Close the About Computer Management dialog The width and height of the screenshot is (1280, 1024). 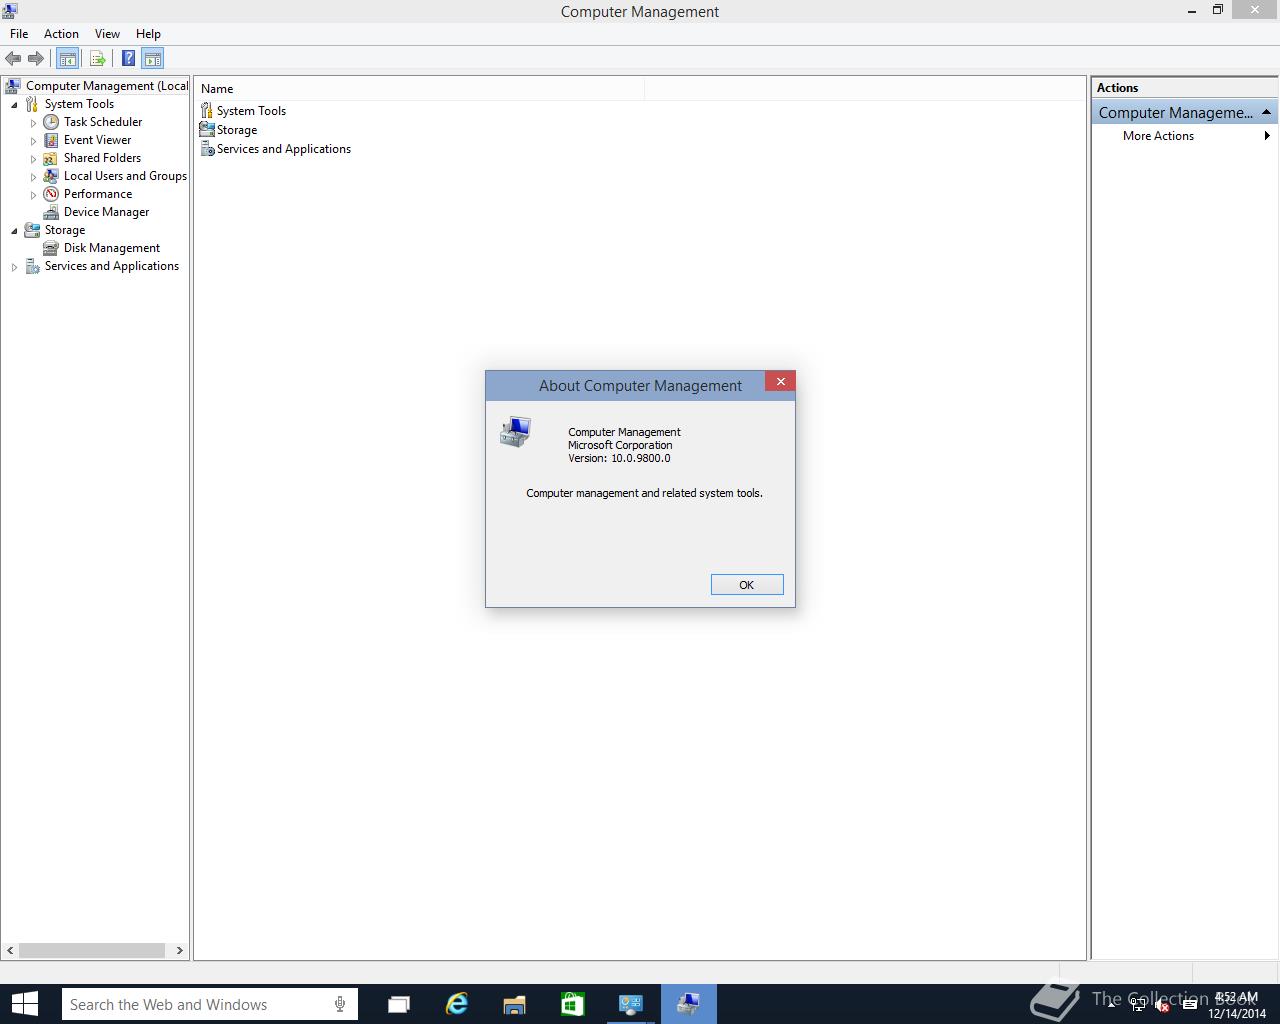(780, 381)
